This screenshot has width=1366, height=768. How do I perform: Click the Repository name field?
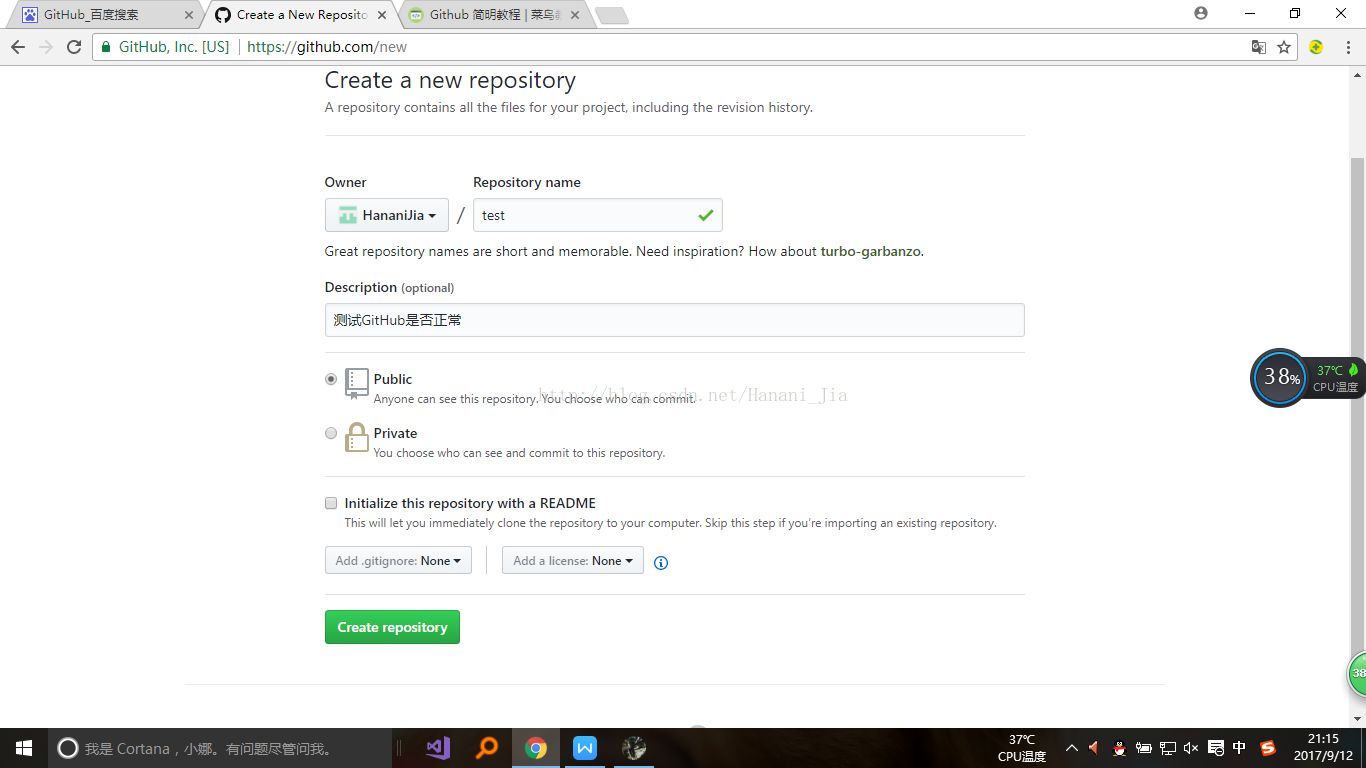click(598, 215)
